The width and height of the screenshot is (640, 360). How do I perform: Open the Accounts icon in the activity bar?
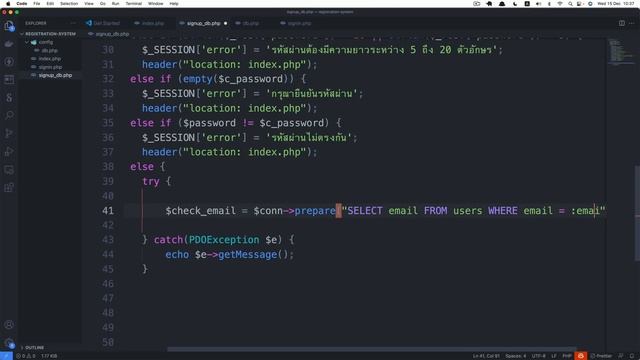coord(9,325)
